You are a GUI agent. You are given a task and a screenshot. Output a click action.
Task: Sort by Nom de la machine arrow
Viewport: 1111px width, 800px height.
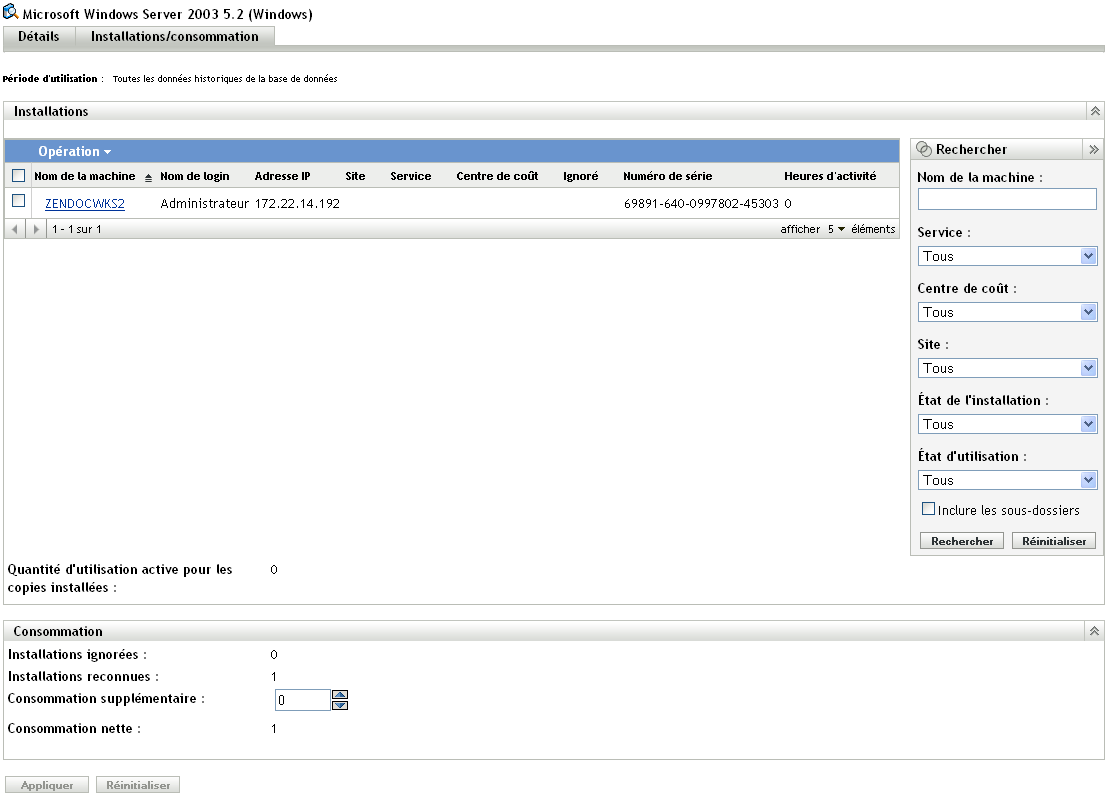[x=148, y=178]
